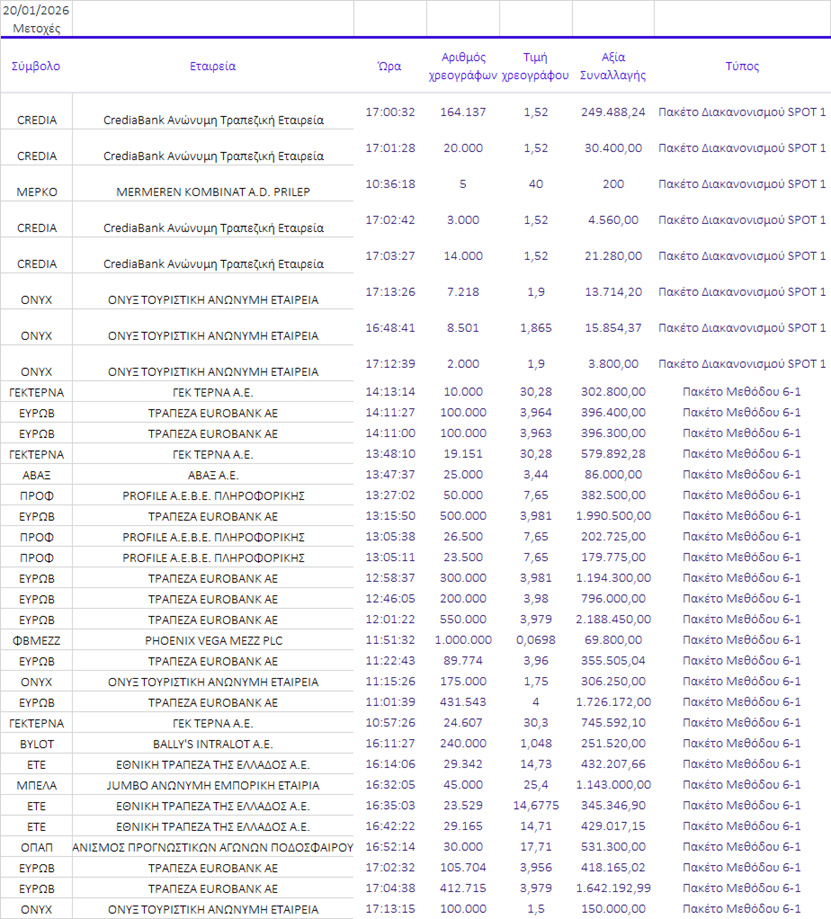Image resolution: width=831 pixels, height=919 pixels.
Task: Select quantity 19.151 cell
Action: (x=463, y=454)
